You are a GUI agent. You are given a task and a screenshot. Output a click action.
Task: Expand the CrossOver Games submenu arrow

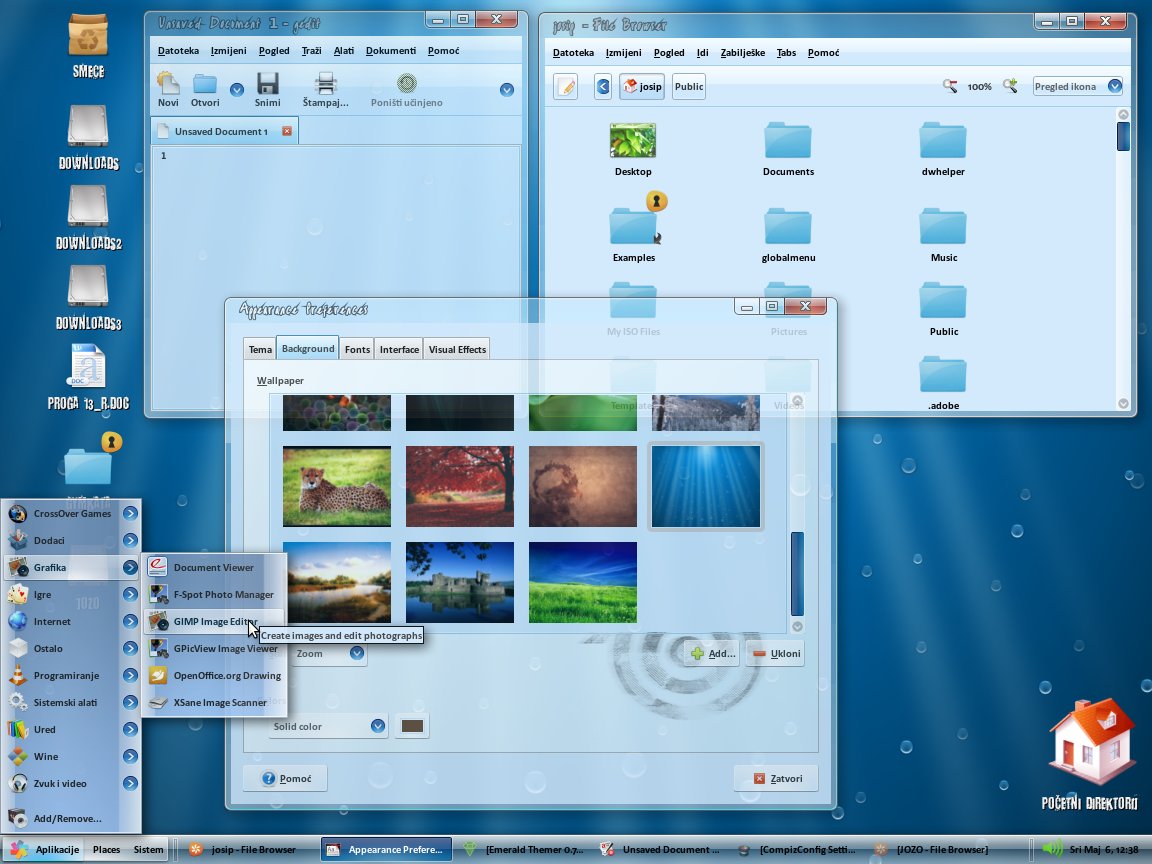click(x=130, y=514)
